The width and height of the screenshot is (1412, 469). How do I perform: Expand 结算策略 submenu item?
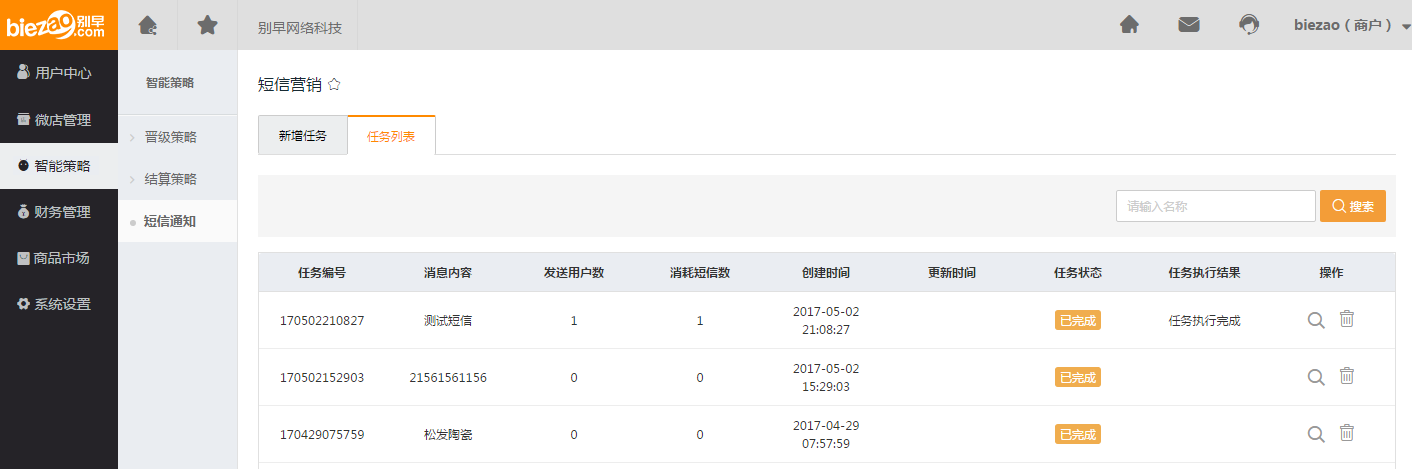pyautogui.click(x=170, y=179)
